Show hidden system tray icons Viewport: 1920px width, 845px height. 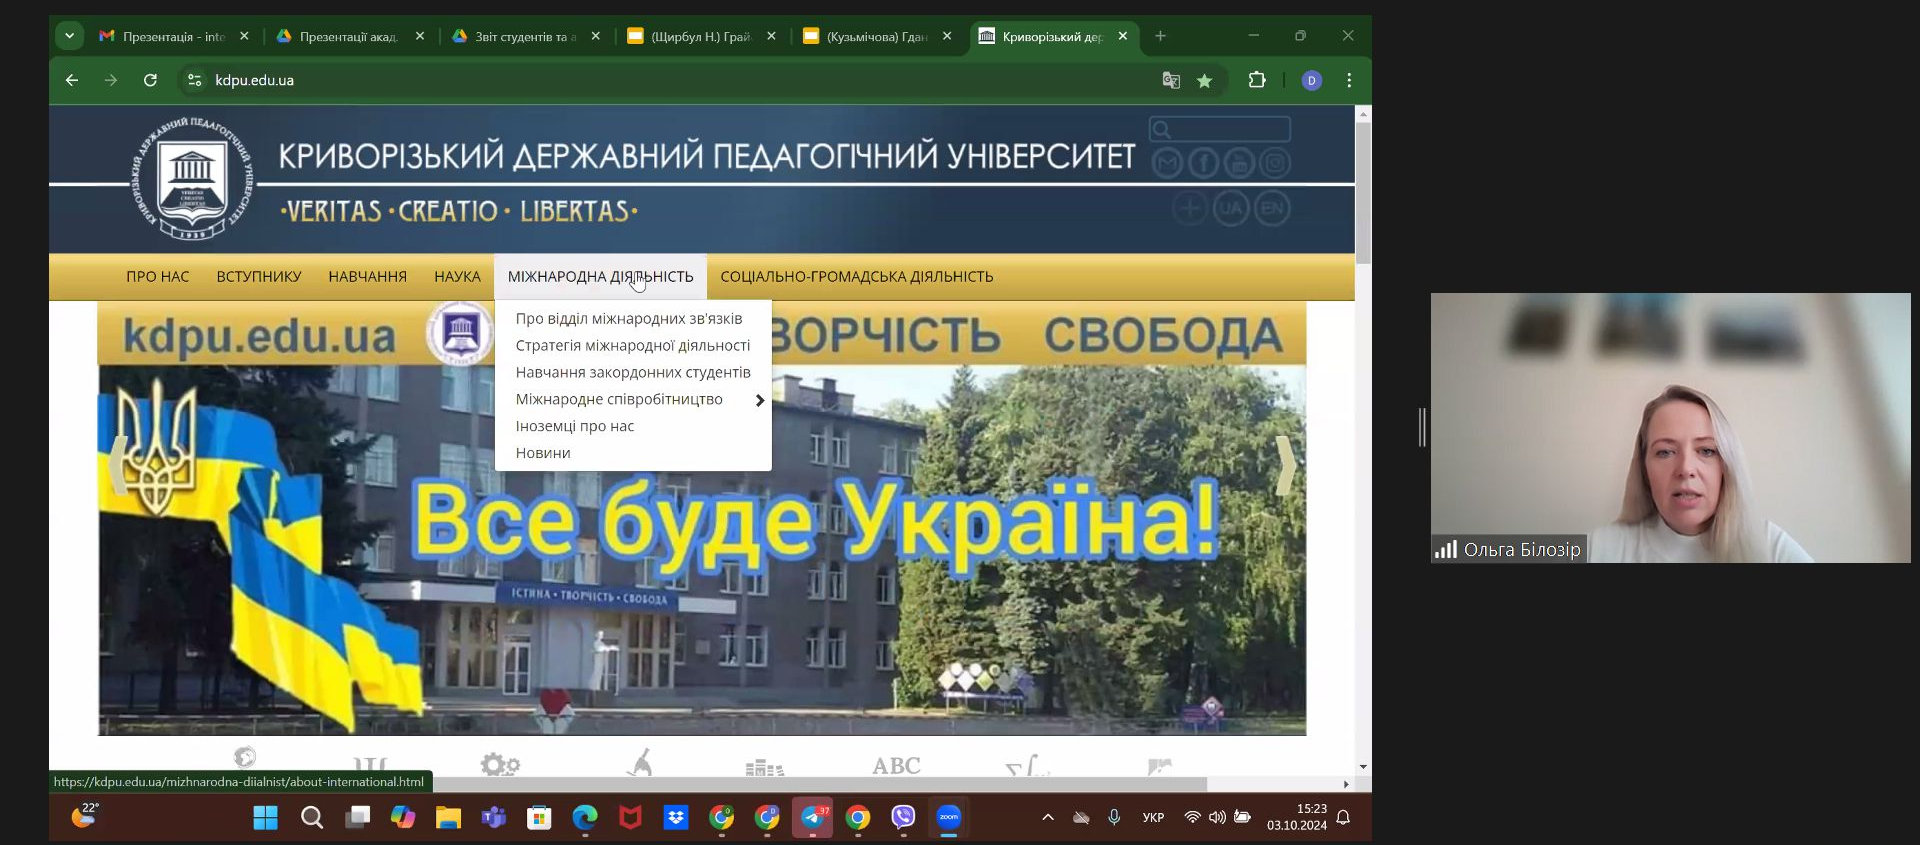(1048, 818)
